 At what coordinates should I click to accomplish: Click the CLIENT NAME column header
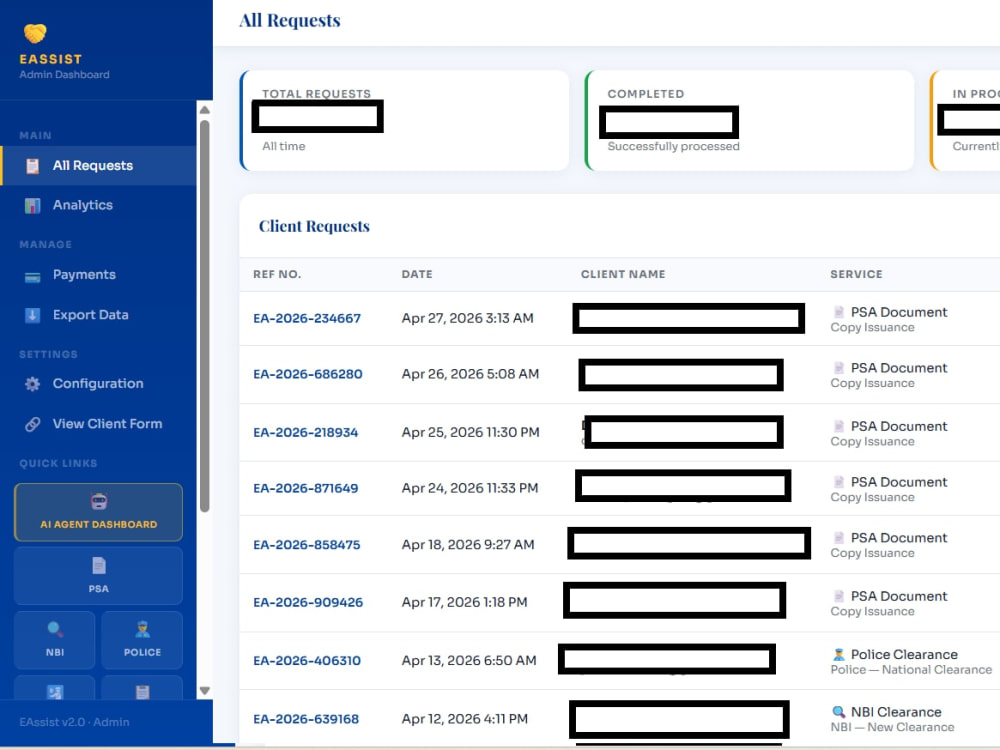pyautogui.click(x=623, y=274)
